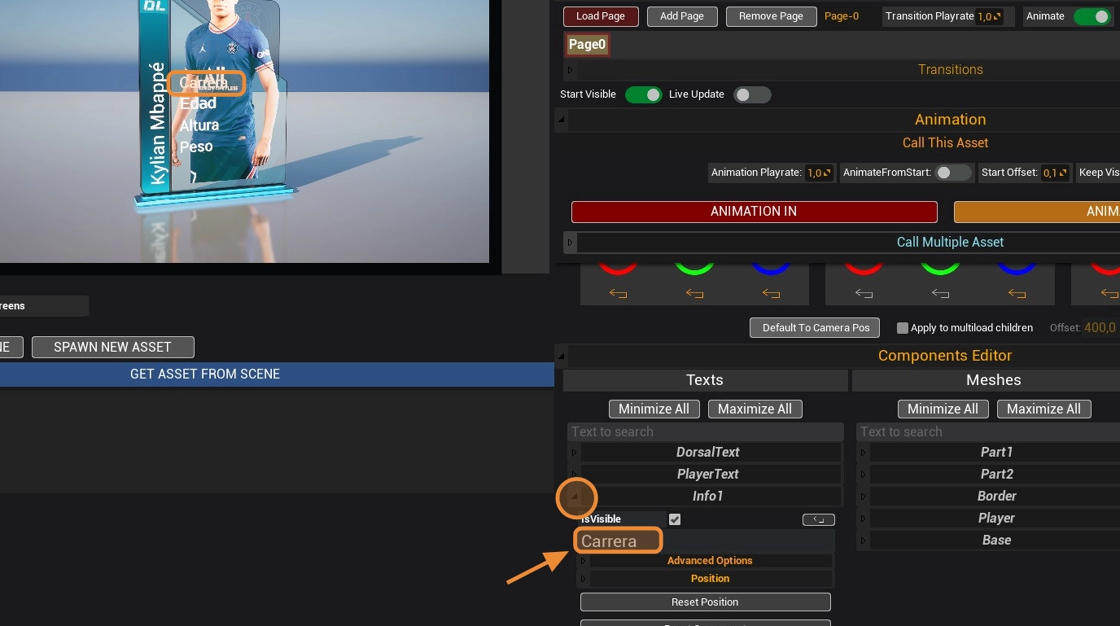The height and width of the screenshot is (626, 1120).
Task: Reset the blue dial in leftmost group
Action: (771, 294)
